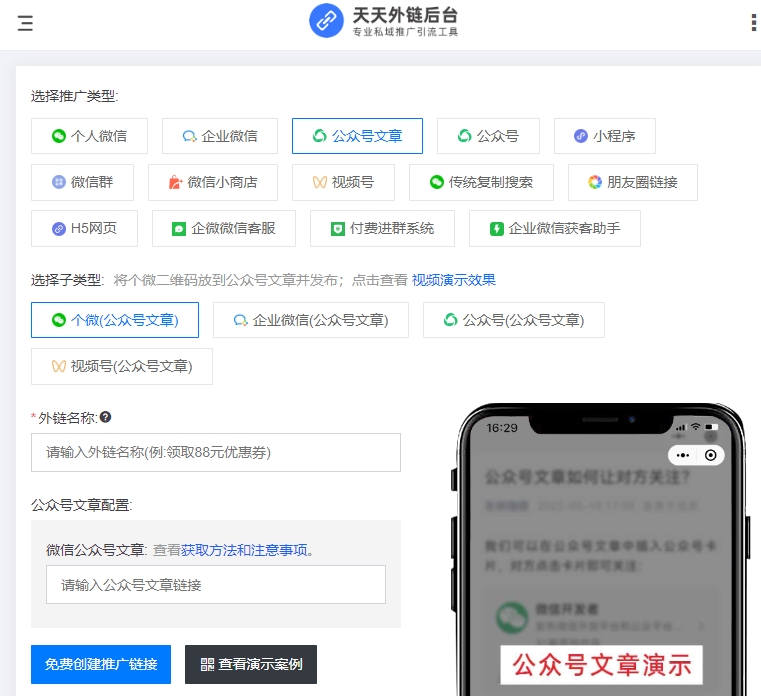The height and width of the screenshot is (696, 761).
Task: Click the phone preview capsule close-circle icon
Action: [711, 455]
